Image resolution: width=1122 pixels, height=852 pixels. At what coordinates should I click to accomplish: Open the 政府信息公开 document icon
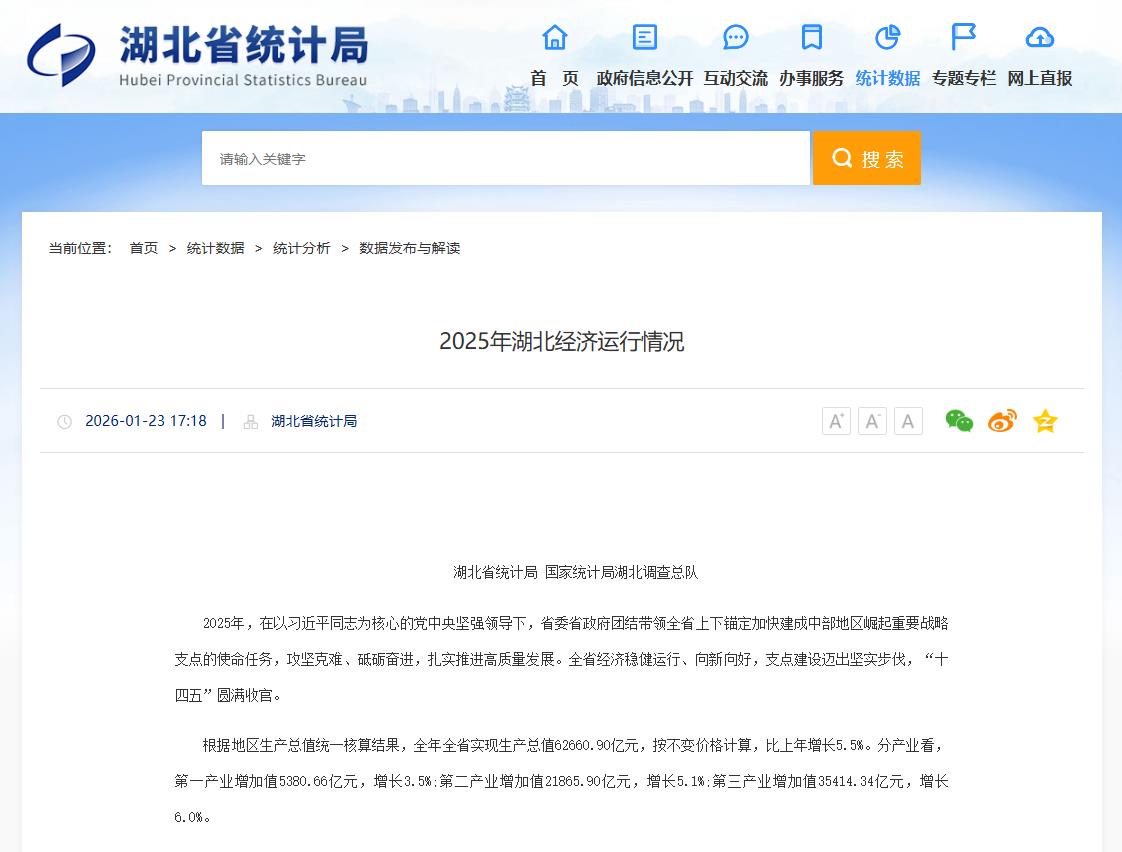click(x=645, y=38)
